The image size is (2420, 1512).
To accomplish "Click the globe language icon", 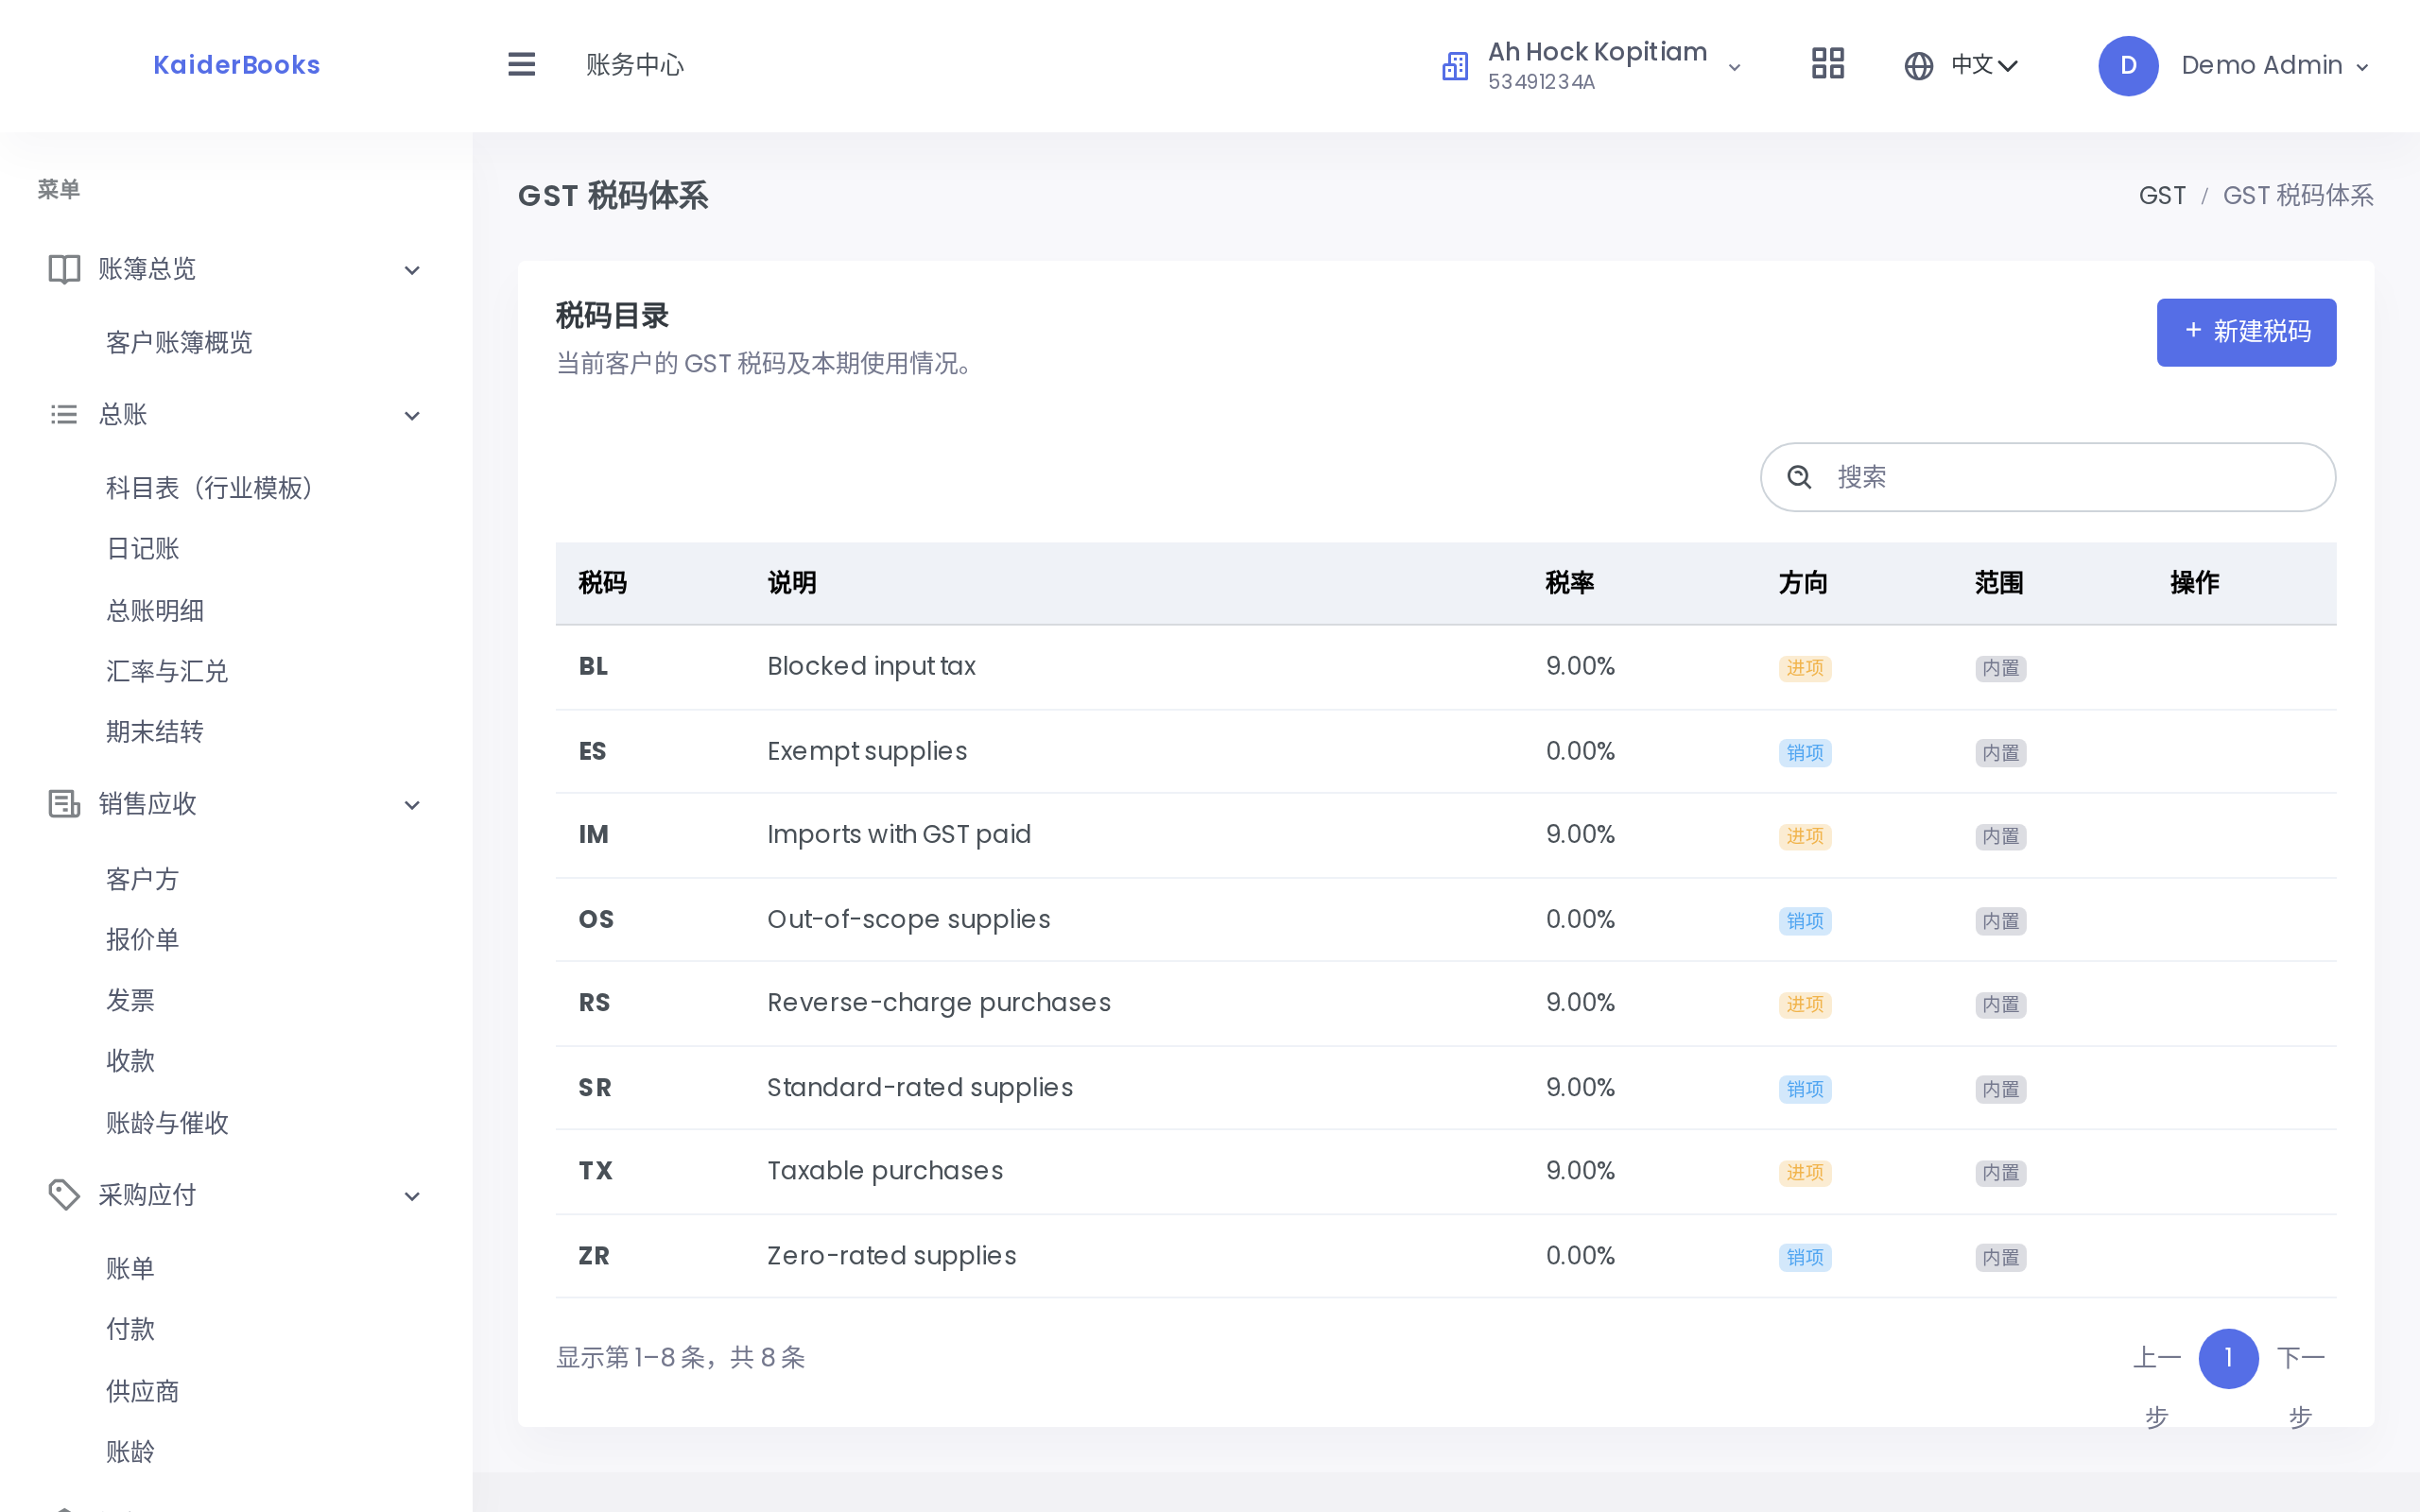I will click(x=1918, y=66).
